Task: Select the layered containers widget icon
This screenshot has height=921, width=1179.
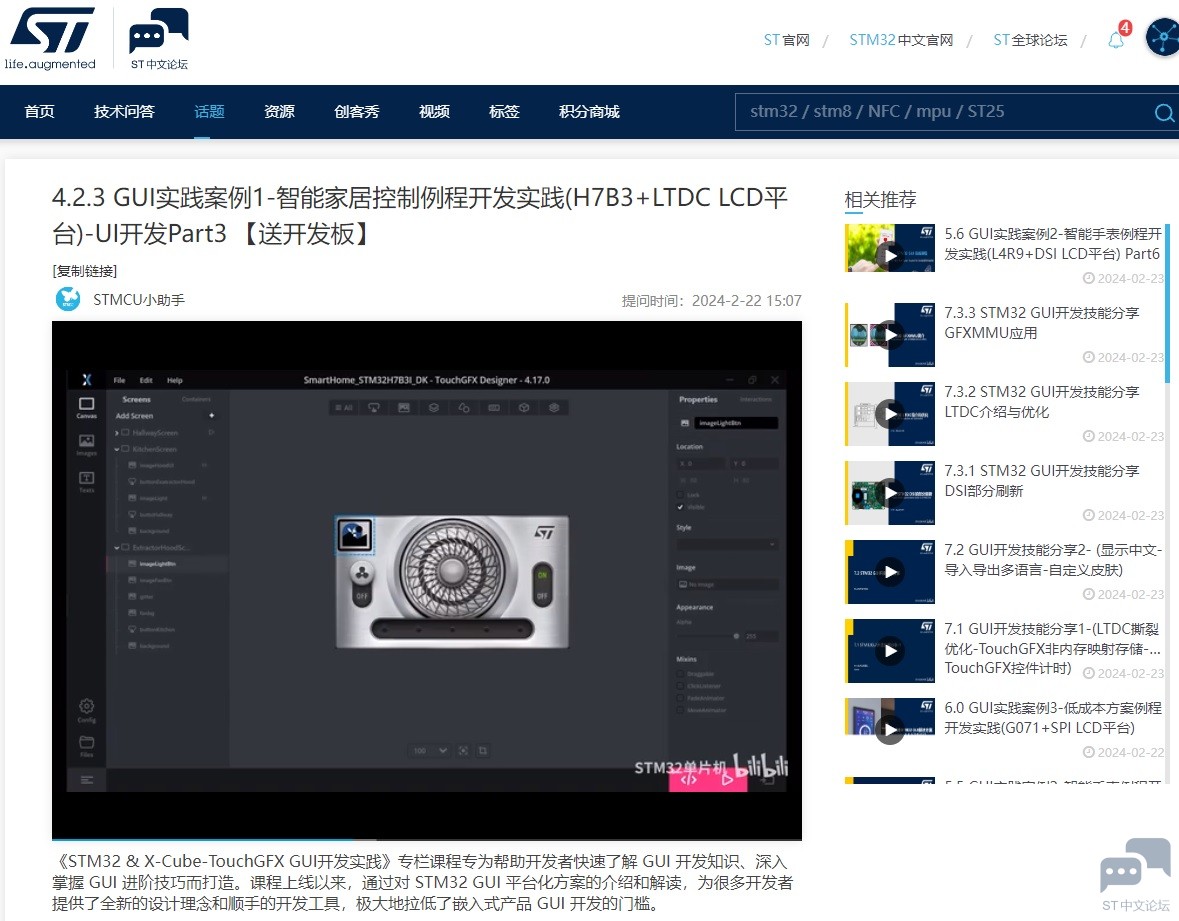Action: coord(434,407)
